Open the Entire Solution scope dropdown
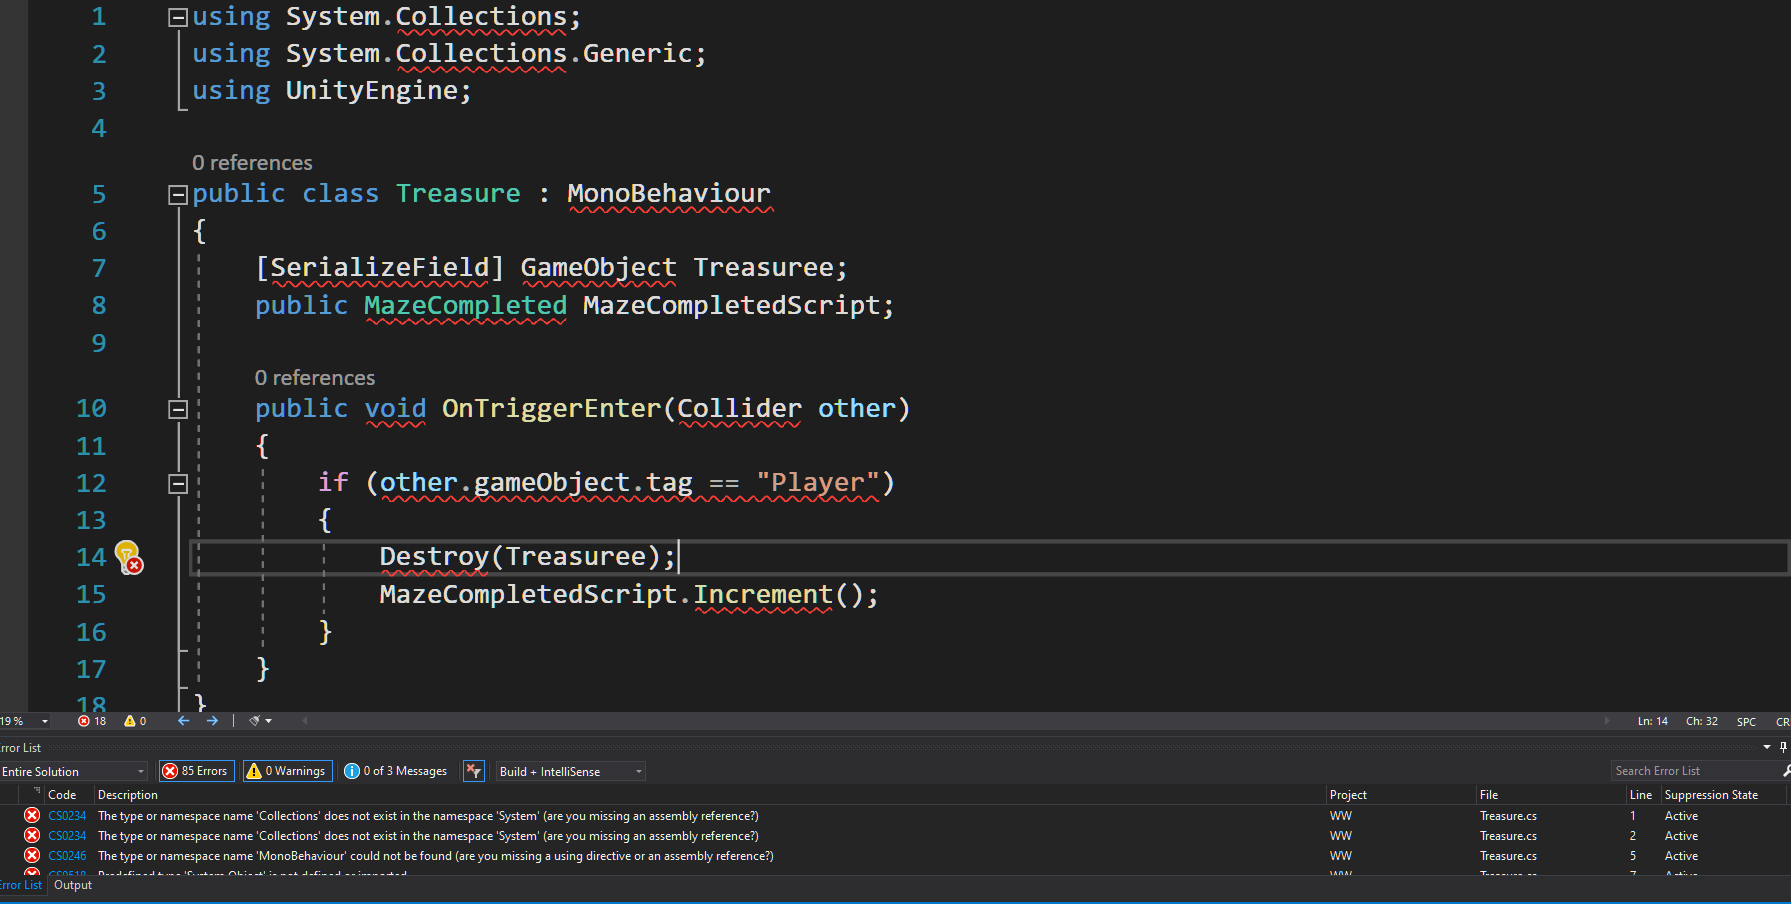1791x904 pixels. [74, 772]
